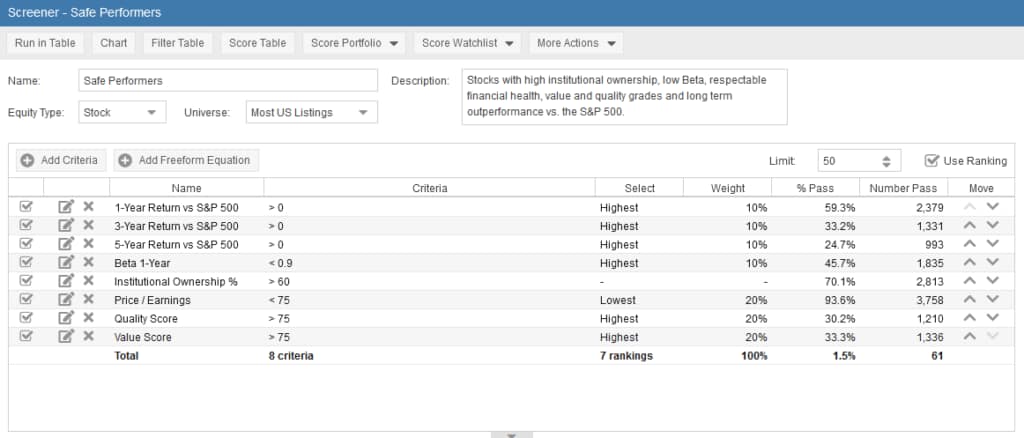Uncheck the Beta 1-Year criterion

26,262
